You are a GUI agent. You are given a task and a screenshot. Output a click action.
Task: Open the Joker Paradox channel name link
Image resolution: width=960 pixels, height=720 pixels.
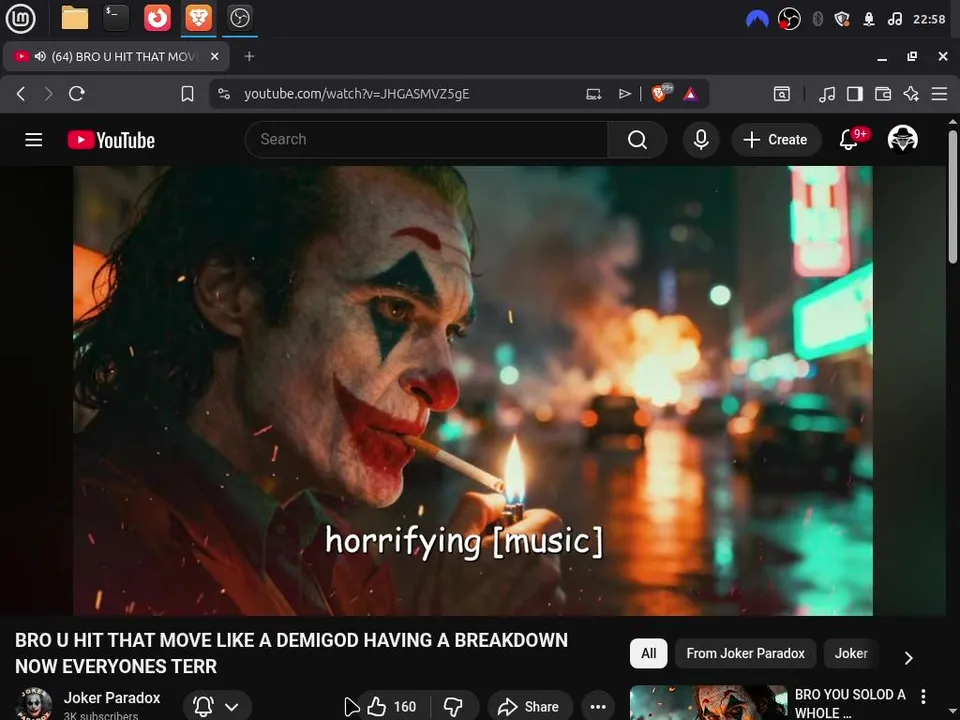112,698
